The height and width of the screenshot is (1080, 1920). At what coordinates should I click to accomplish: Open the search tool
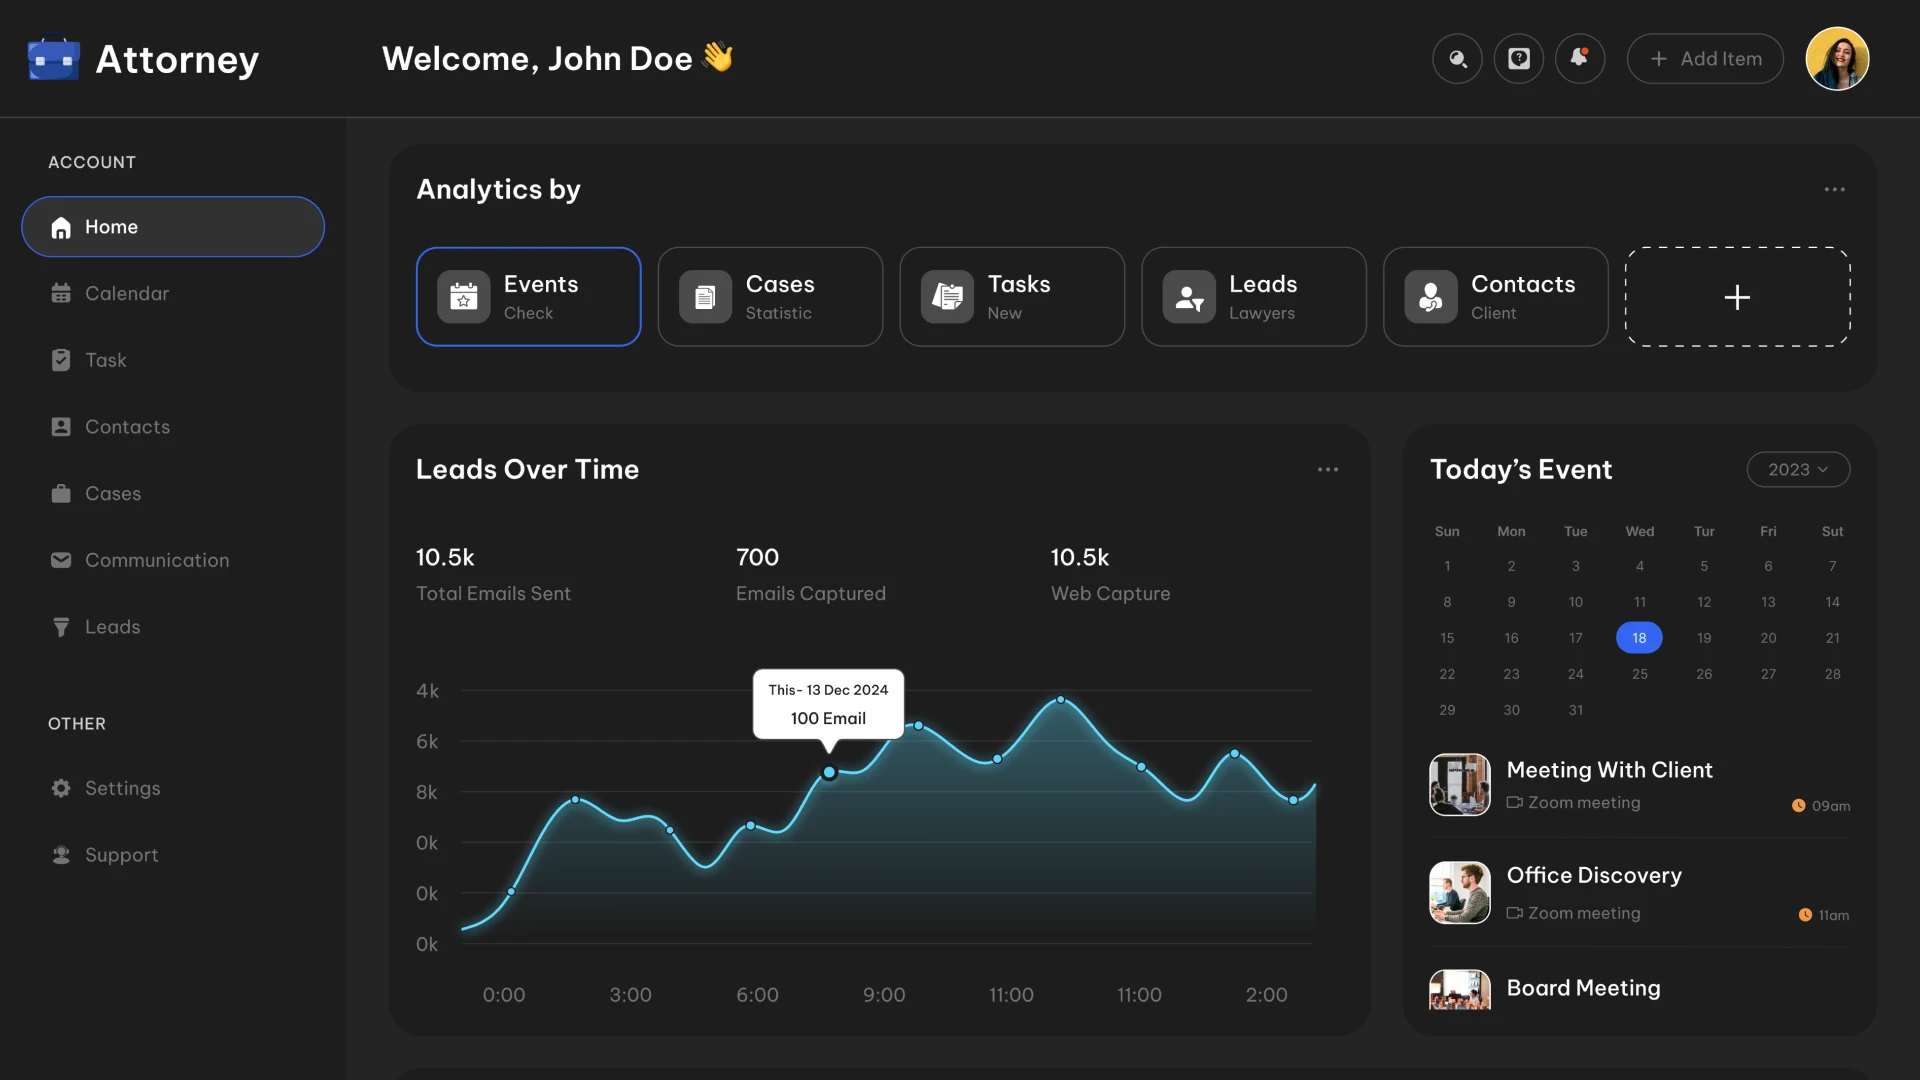pos(1457,59)
